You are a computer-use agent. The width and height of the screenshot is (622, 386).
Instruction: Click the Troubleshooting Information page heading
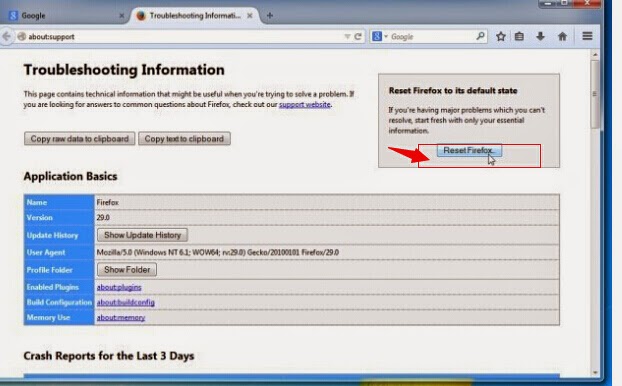(124, 70)
